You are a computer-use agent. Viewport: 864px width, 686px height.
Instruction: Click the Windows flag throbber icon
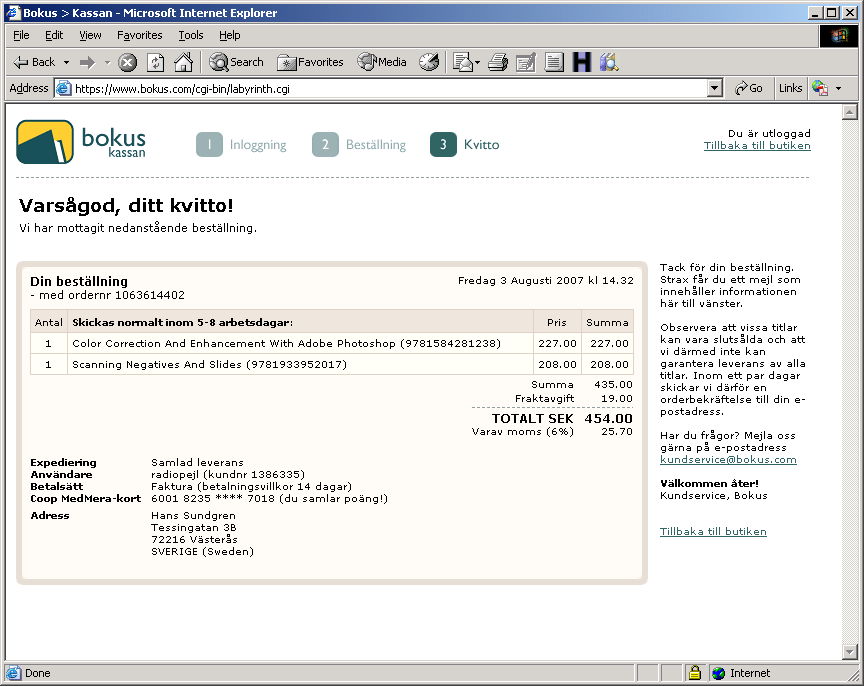tap(839, 36)
